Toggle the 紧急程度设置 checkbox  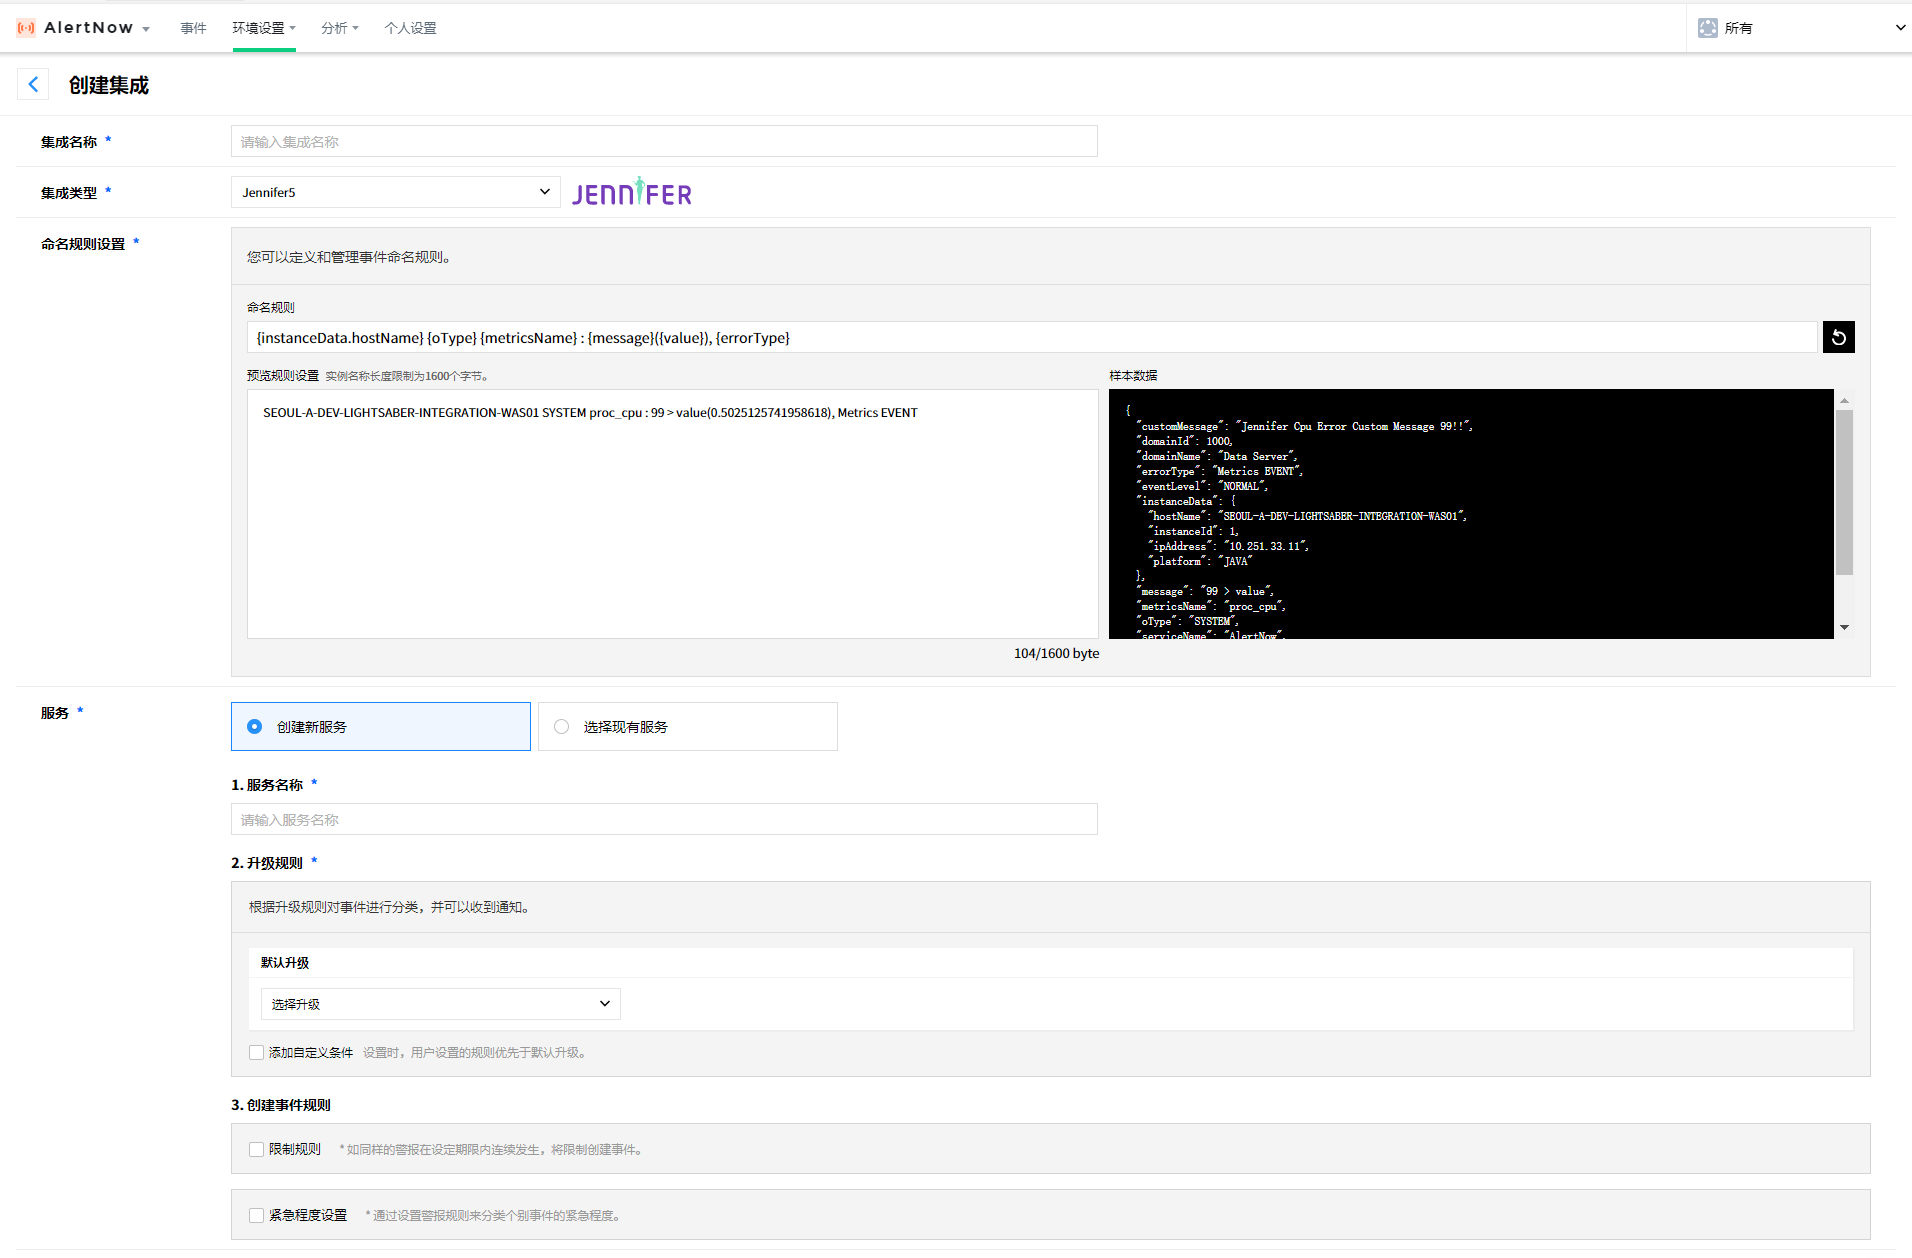[257, 1216]
